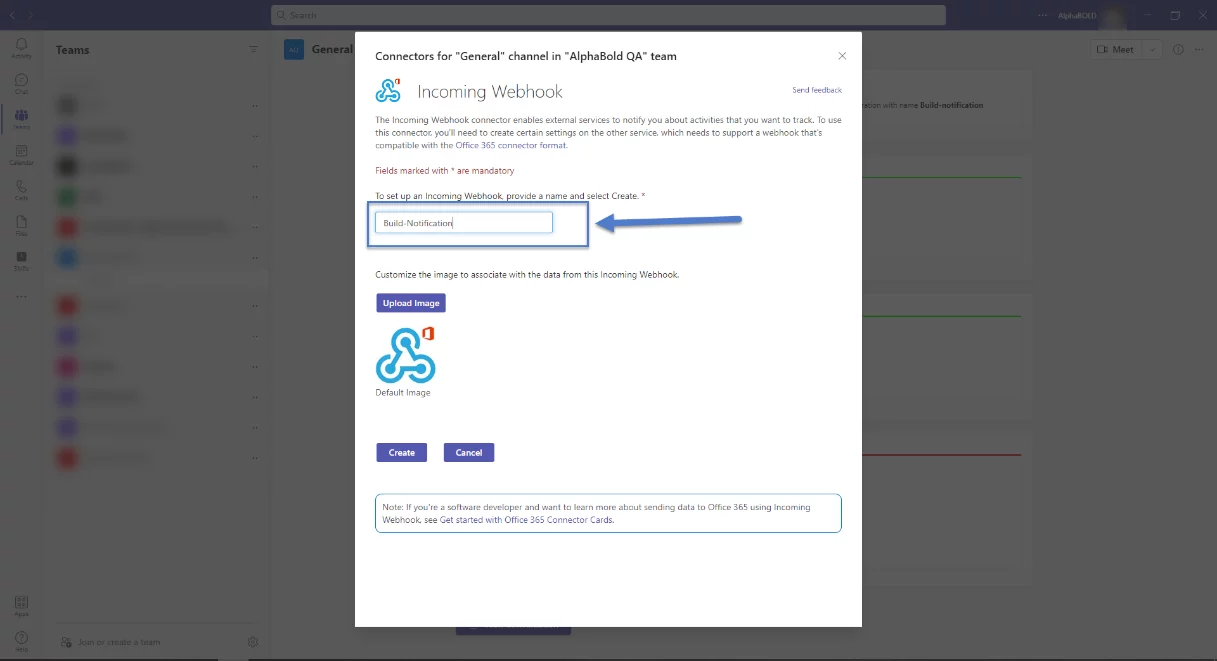Screen dimensions: 1217x661
Task: Open the profile avatar menu
Action: point(1112,15)
